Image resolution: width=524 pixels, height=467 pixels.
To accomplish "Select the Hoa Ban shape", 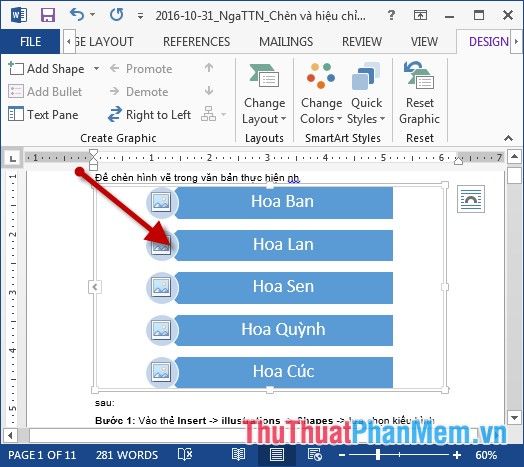I will click(x=283, y=203).
